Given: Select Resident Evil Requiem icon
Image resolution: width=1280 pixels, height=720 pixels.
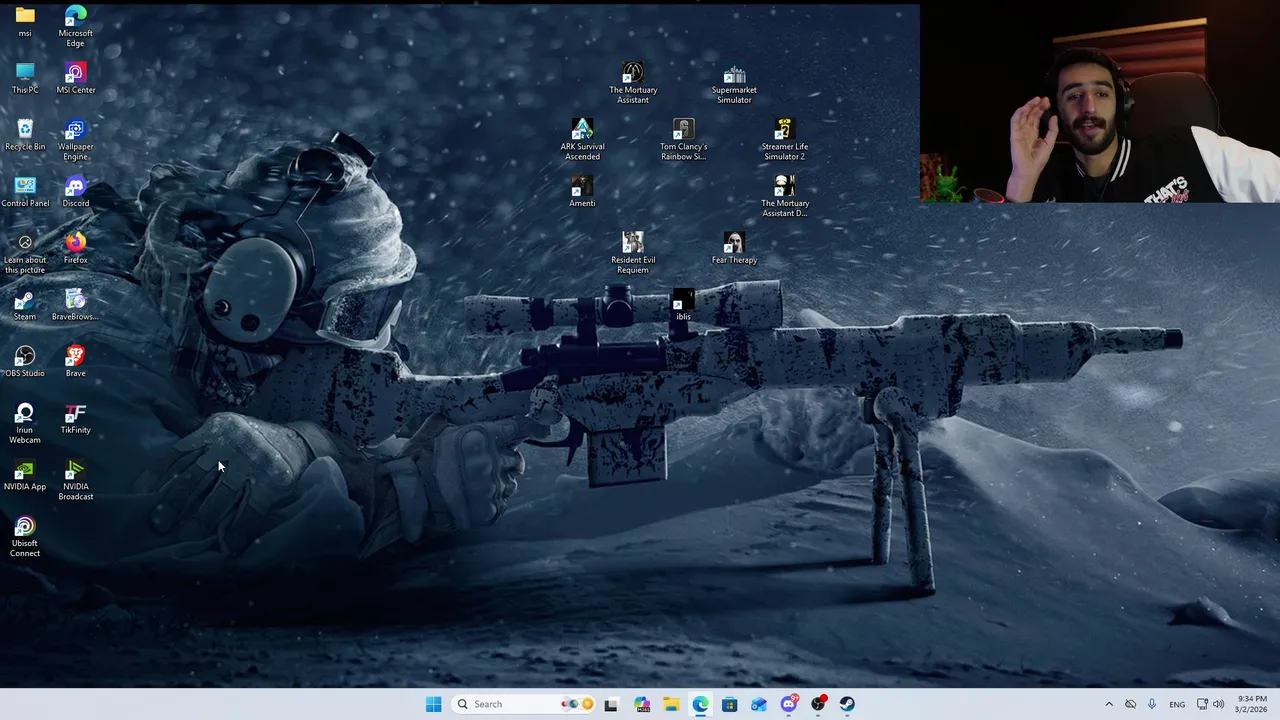Looking at the screenshot, I should point(633,253).
